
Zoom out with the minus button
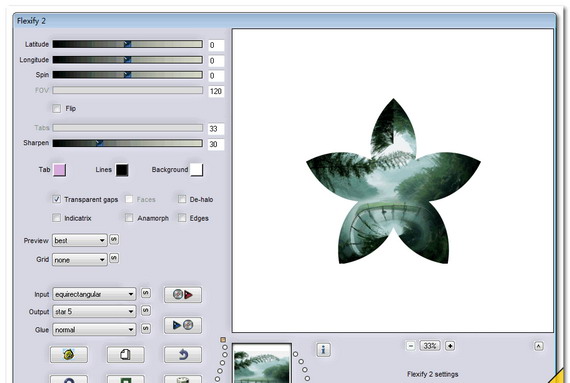pyautogui.click(x=411, y=346)
